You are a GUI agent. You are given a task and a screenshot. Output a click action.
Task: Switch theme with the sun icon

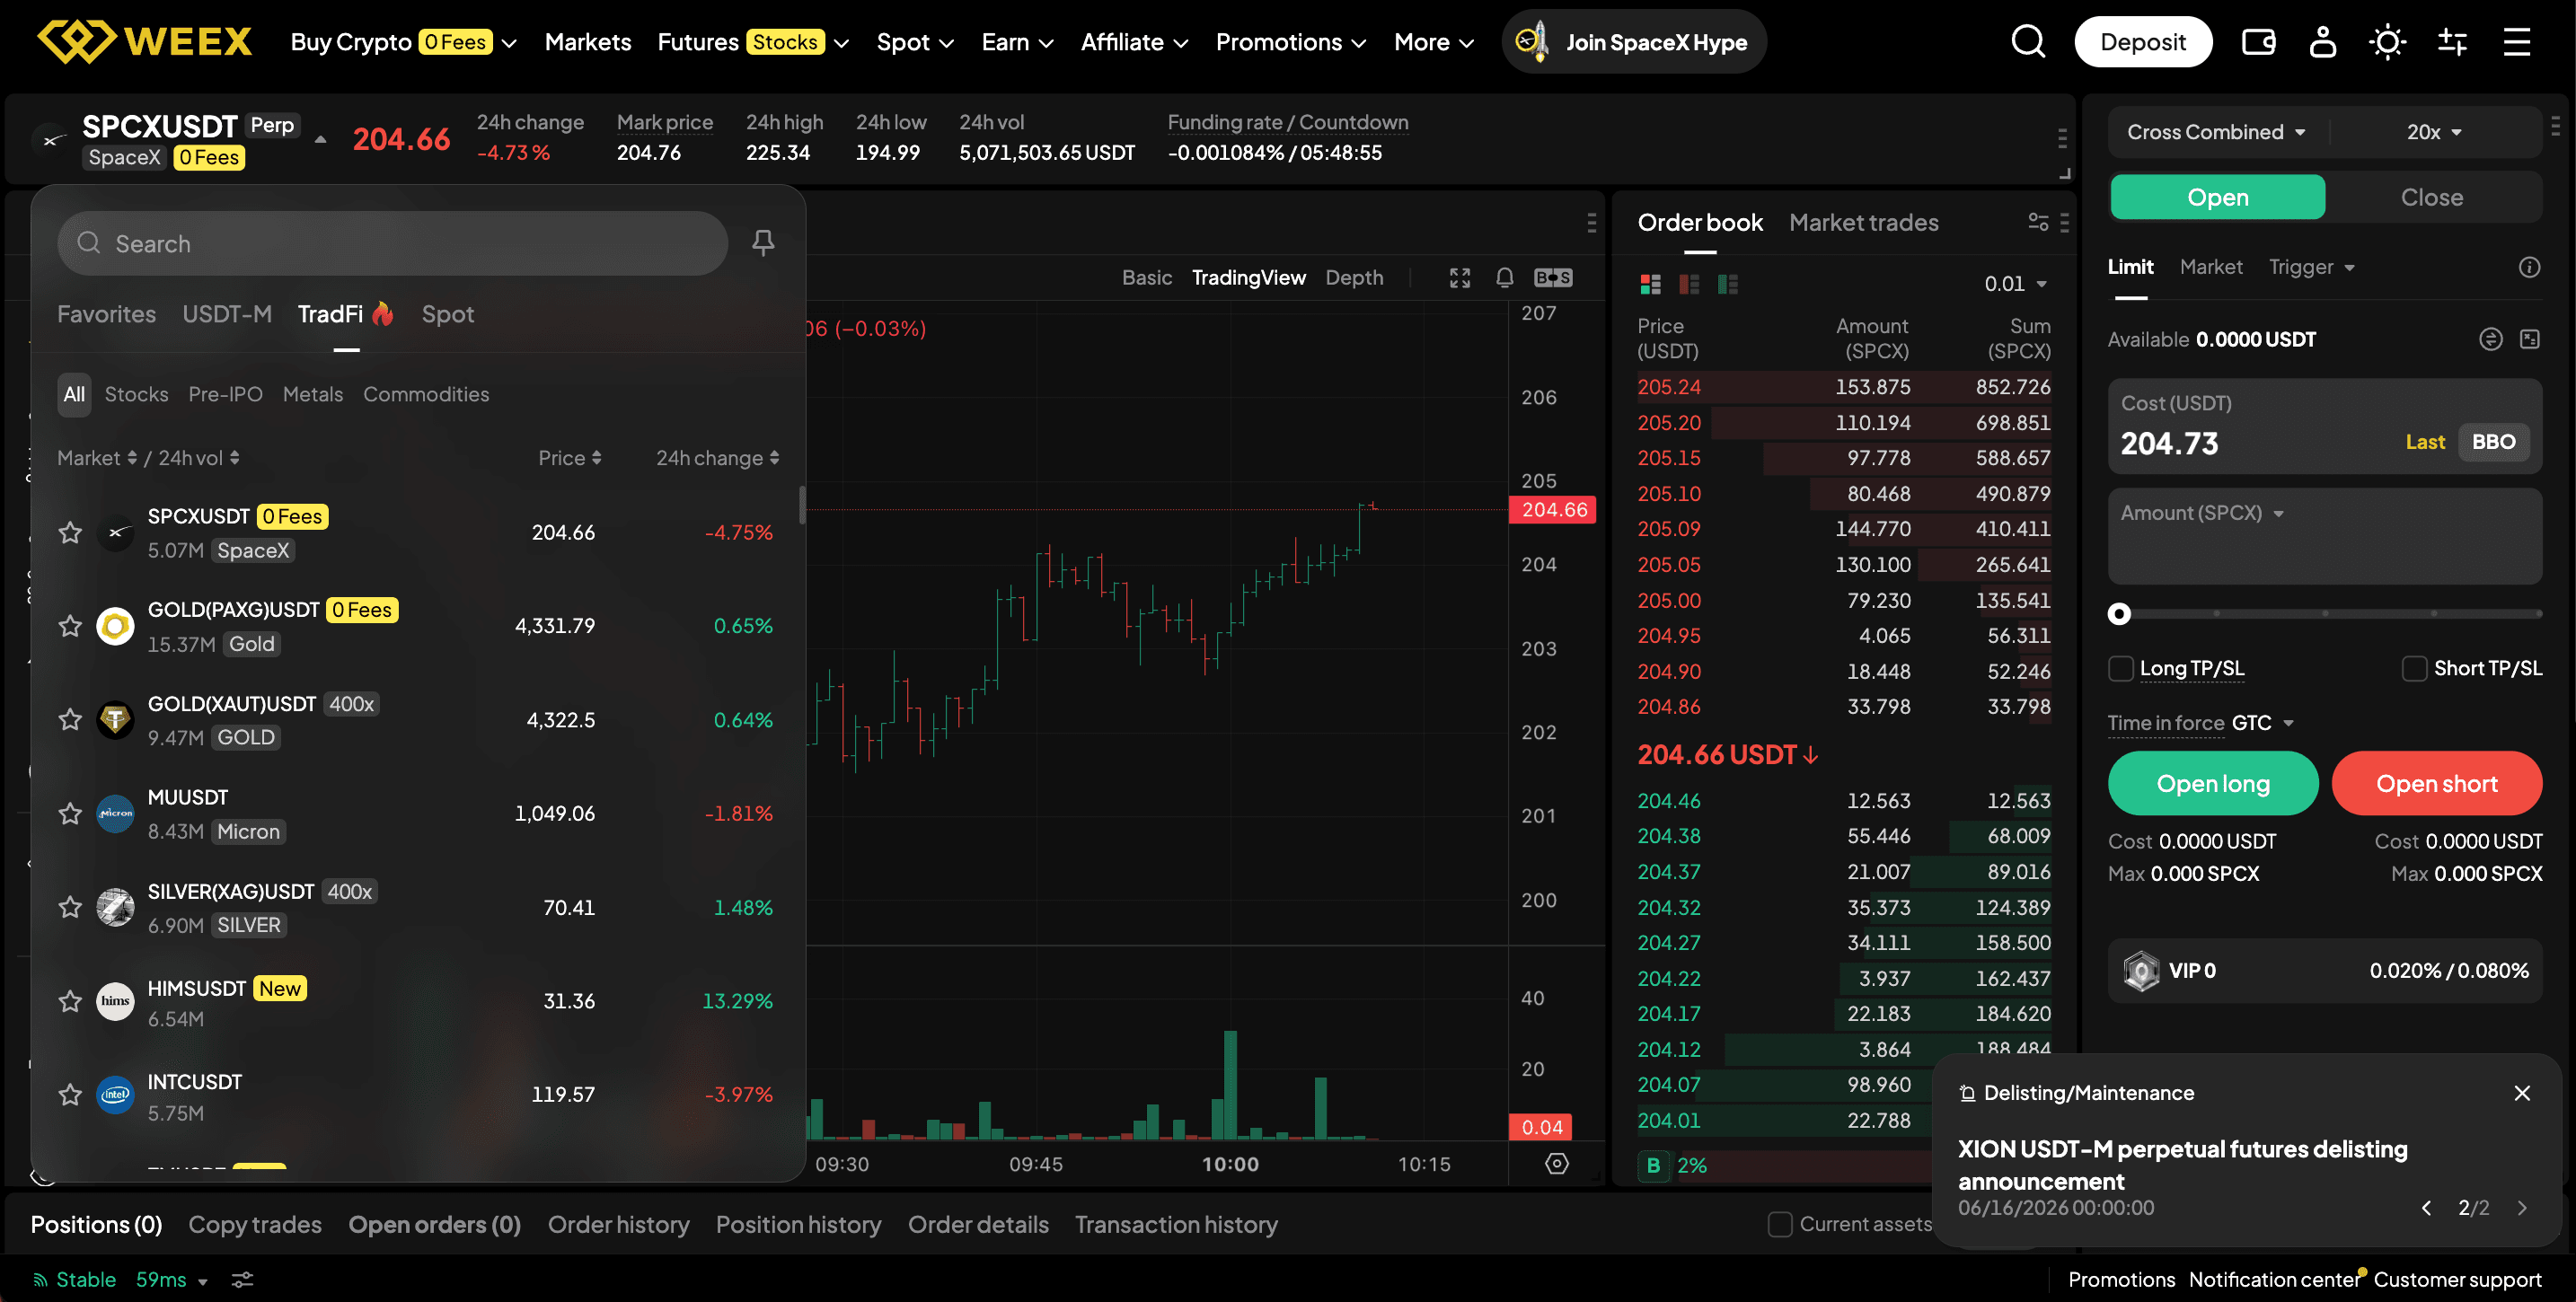point(2388,42)
